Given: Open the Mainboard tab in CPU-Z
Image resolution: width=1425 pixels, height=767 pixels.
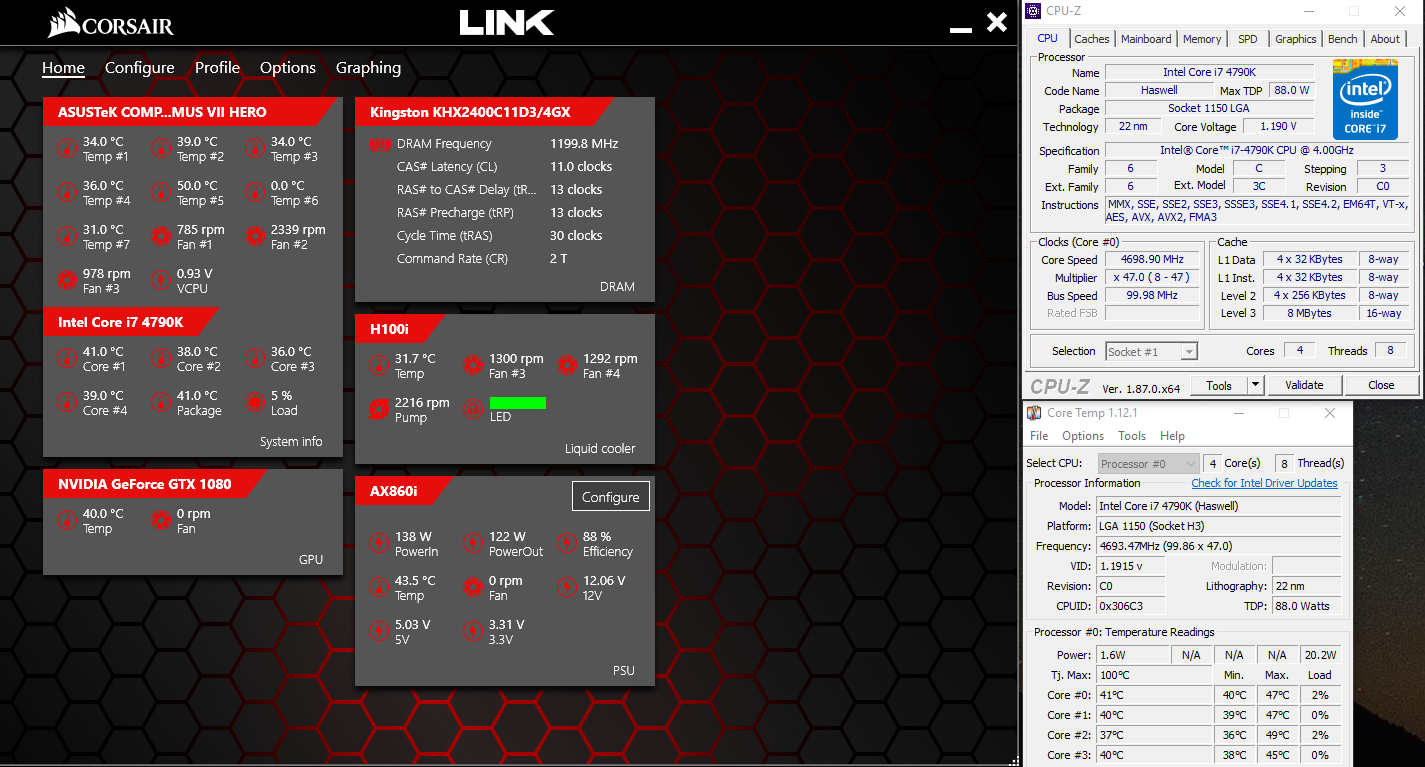Looking at the screenshot, I should point(1146,39).
